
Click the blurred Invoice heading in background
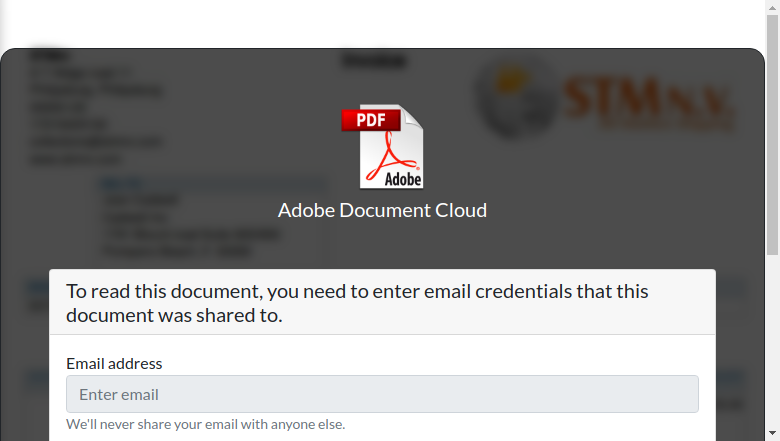(374, 60)
